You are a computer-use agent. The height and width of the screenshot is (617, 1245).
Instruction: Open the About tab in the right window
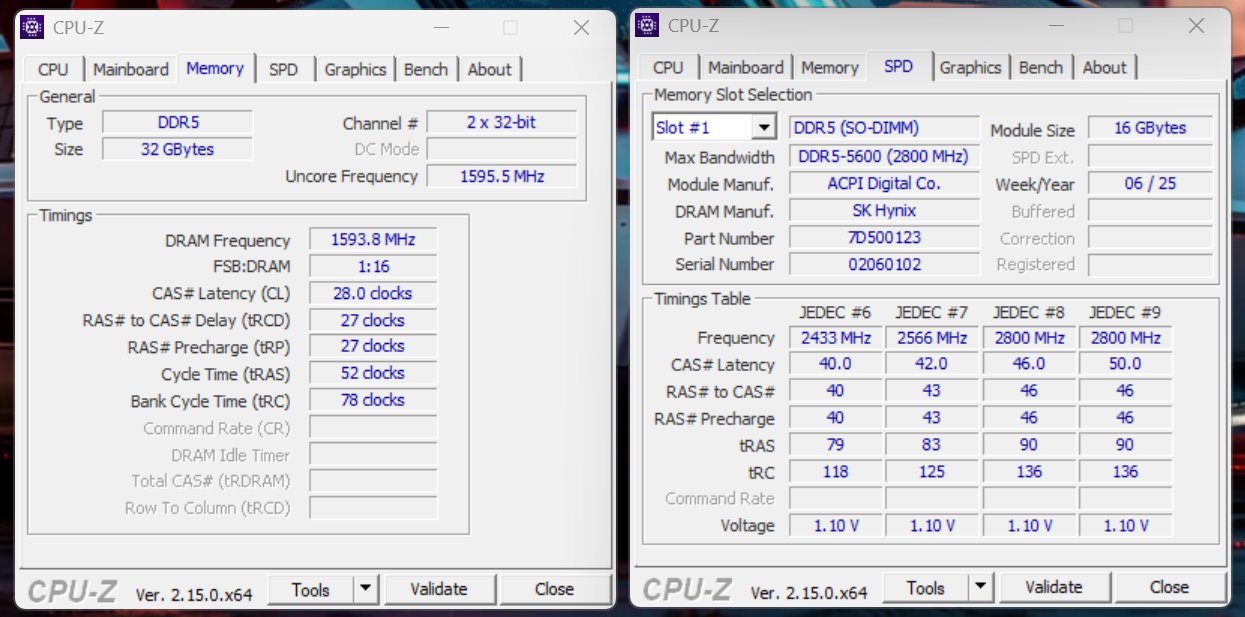click(x=1105, y=67)
